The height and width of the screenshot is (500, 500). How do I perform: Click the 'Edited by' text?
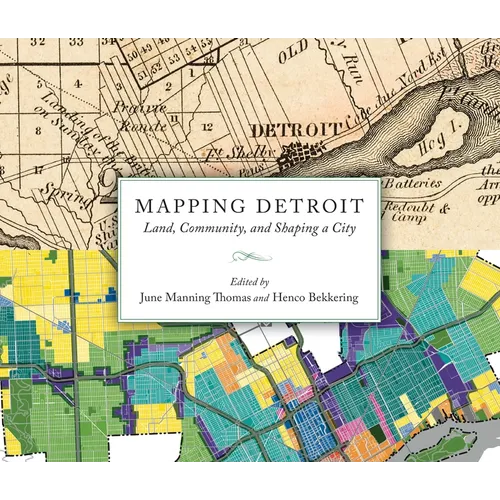[250, 282]
